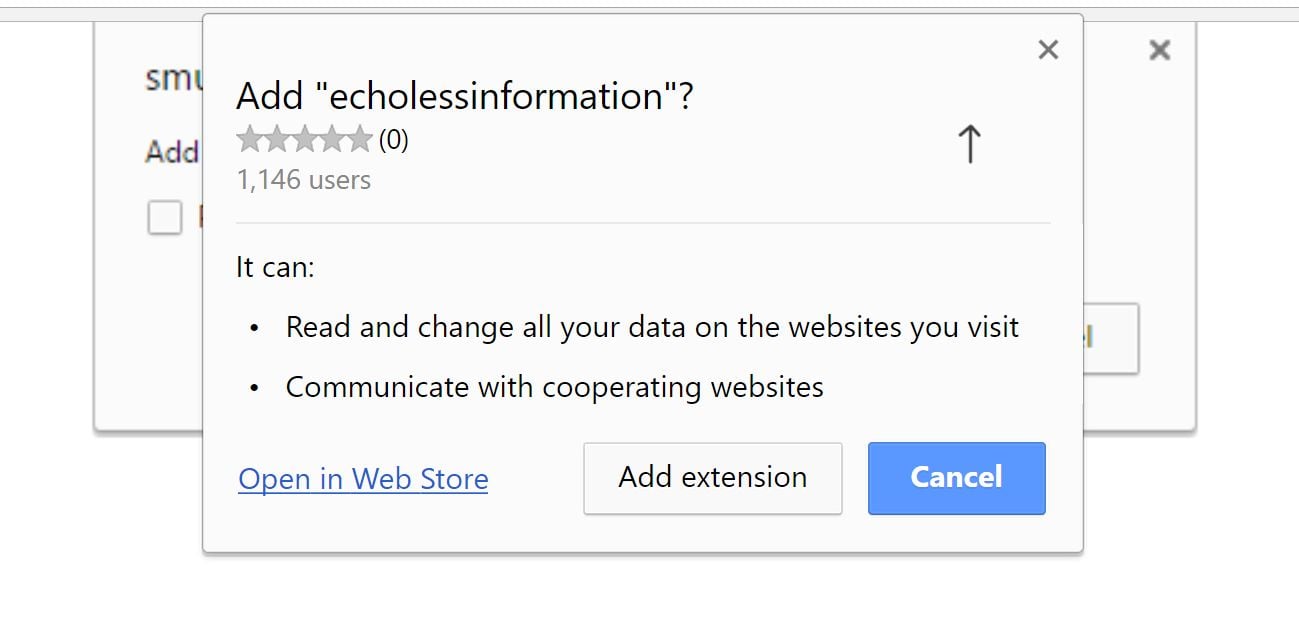The width and height of the screenshot is (1299, 641).
Task: Tick the checkbox in the background dialog
Action: [165, 217]
